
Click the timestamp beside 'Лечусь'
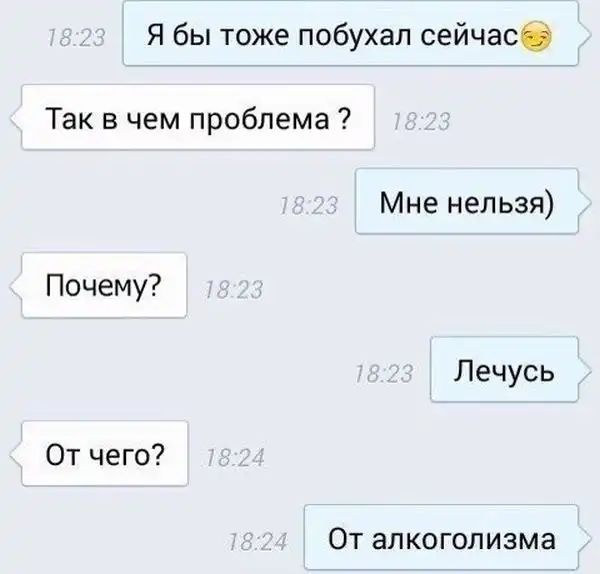(x=384, y=374)
